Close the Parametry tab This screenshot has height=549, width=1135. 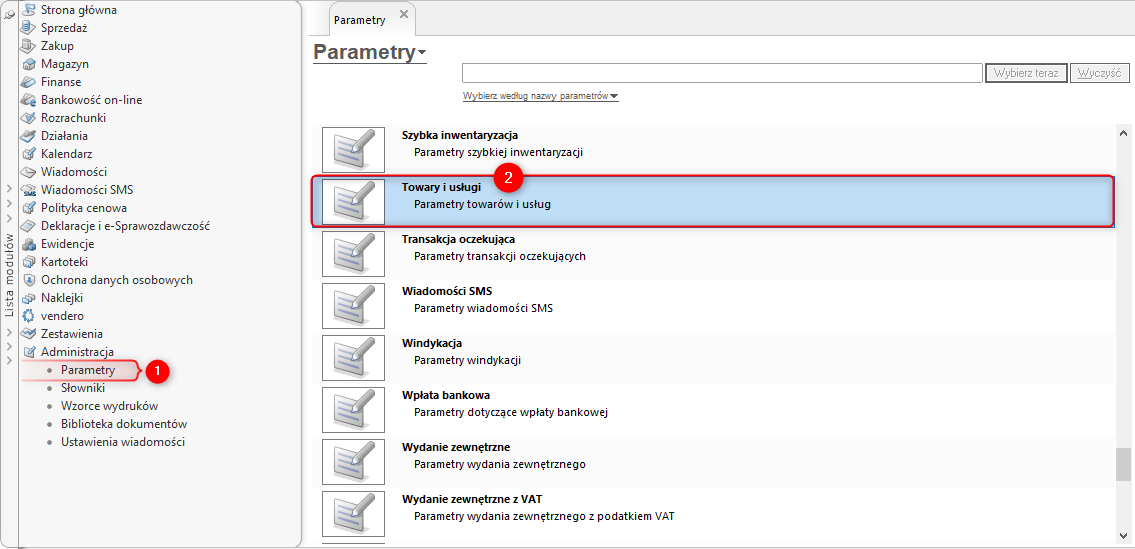coord(403,14)
